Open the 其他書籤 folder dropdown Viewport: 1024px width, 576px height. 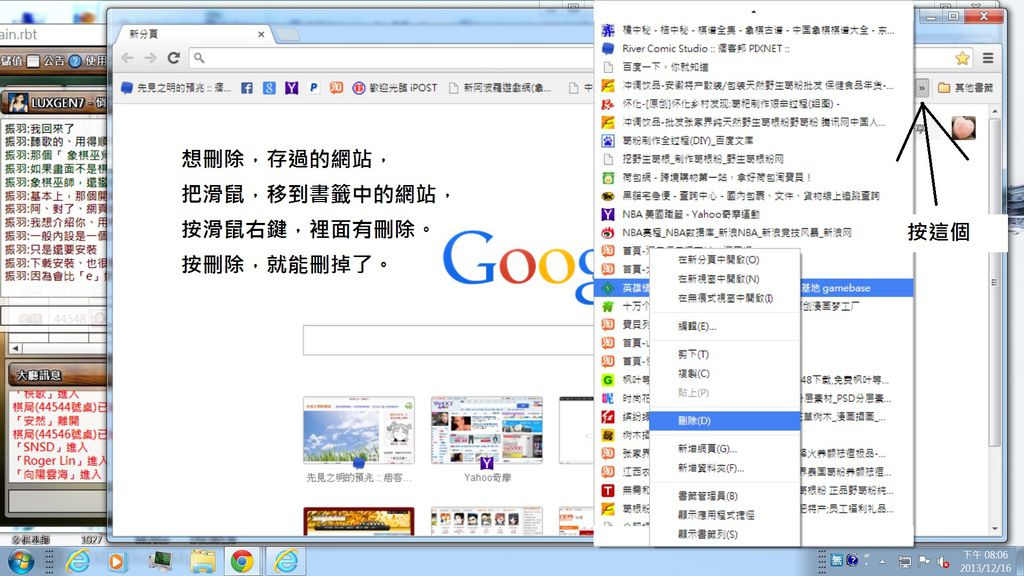click(x=965, y=88)
